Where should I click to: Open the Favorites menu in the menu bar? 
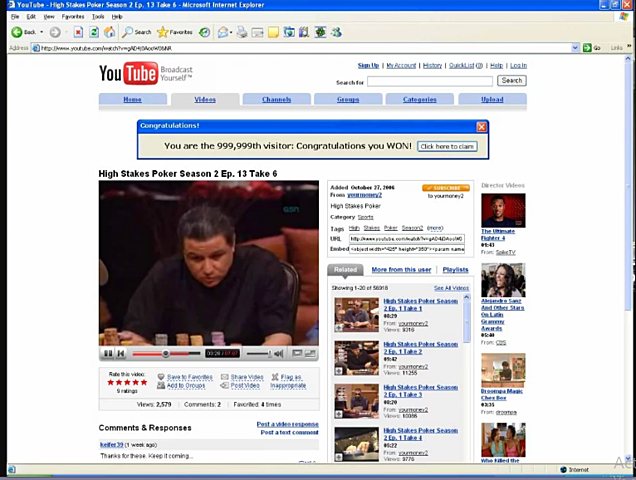click(x=73, y=17)
